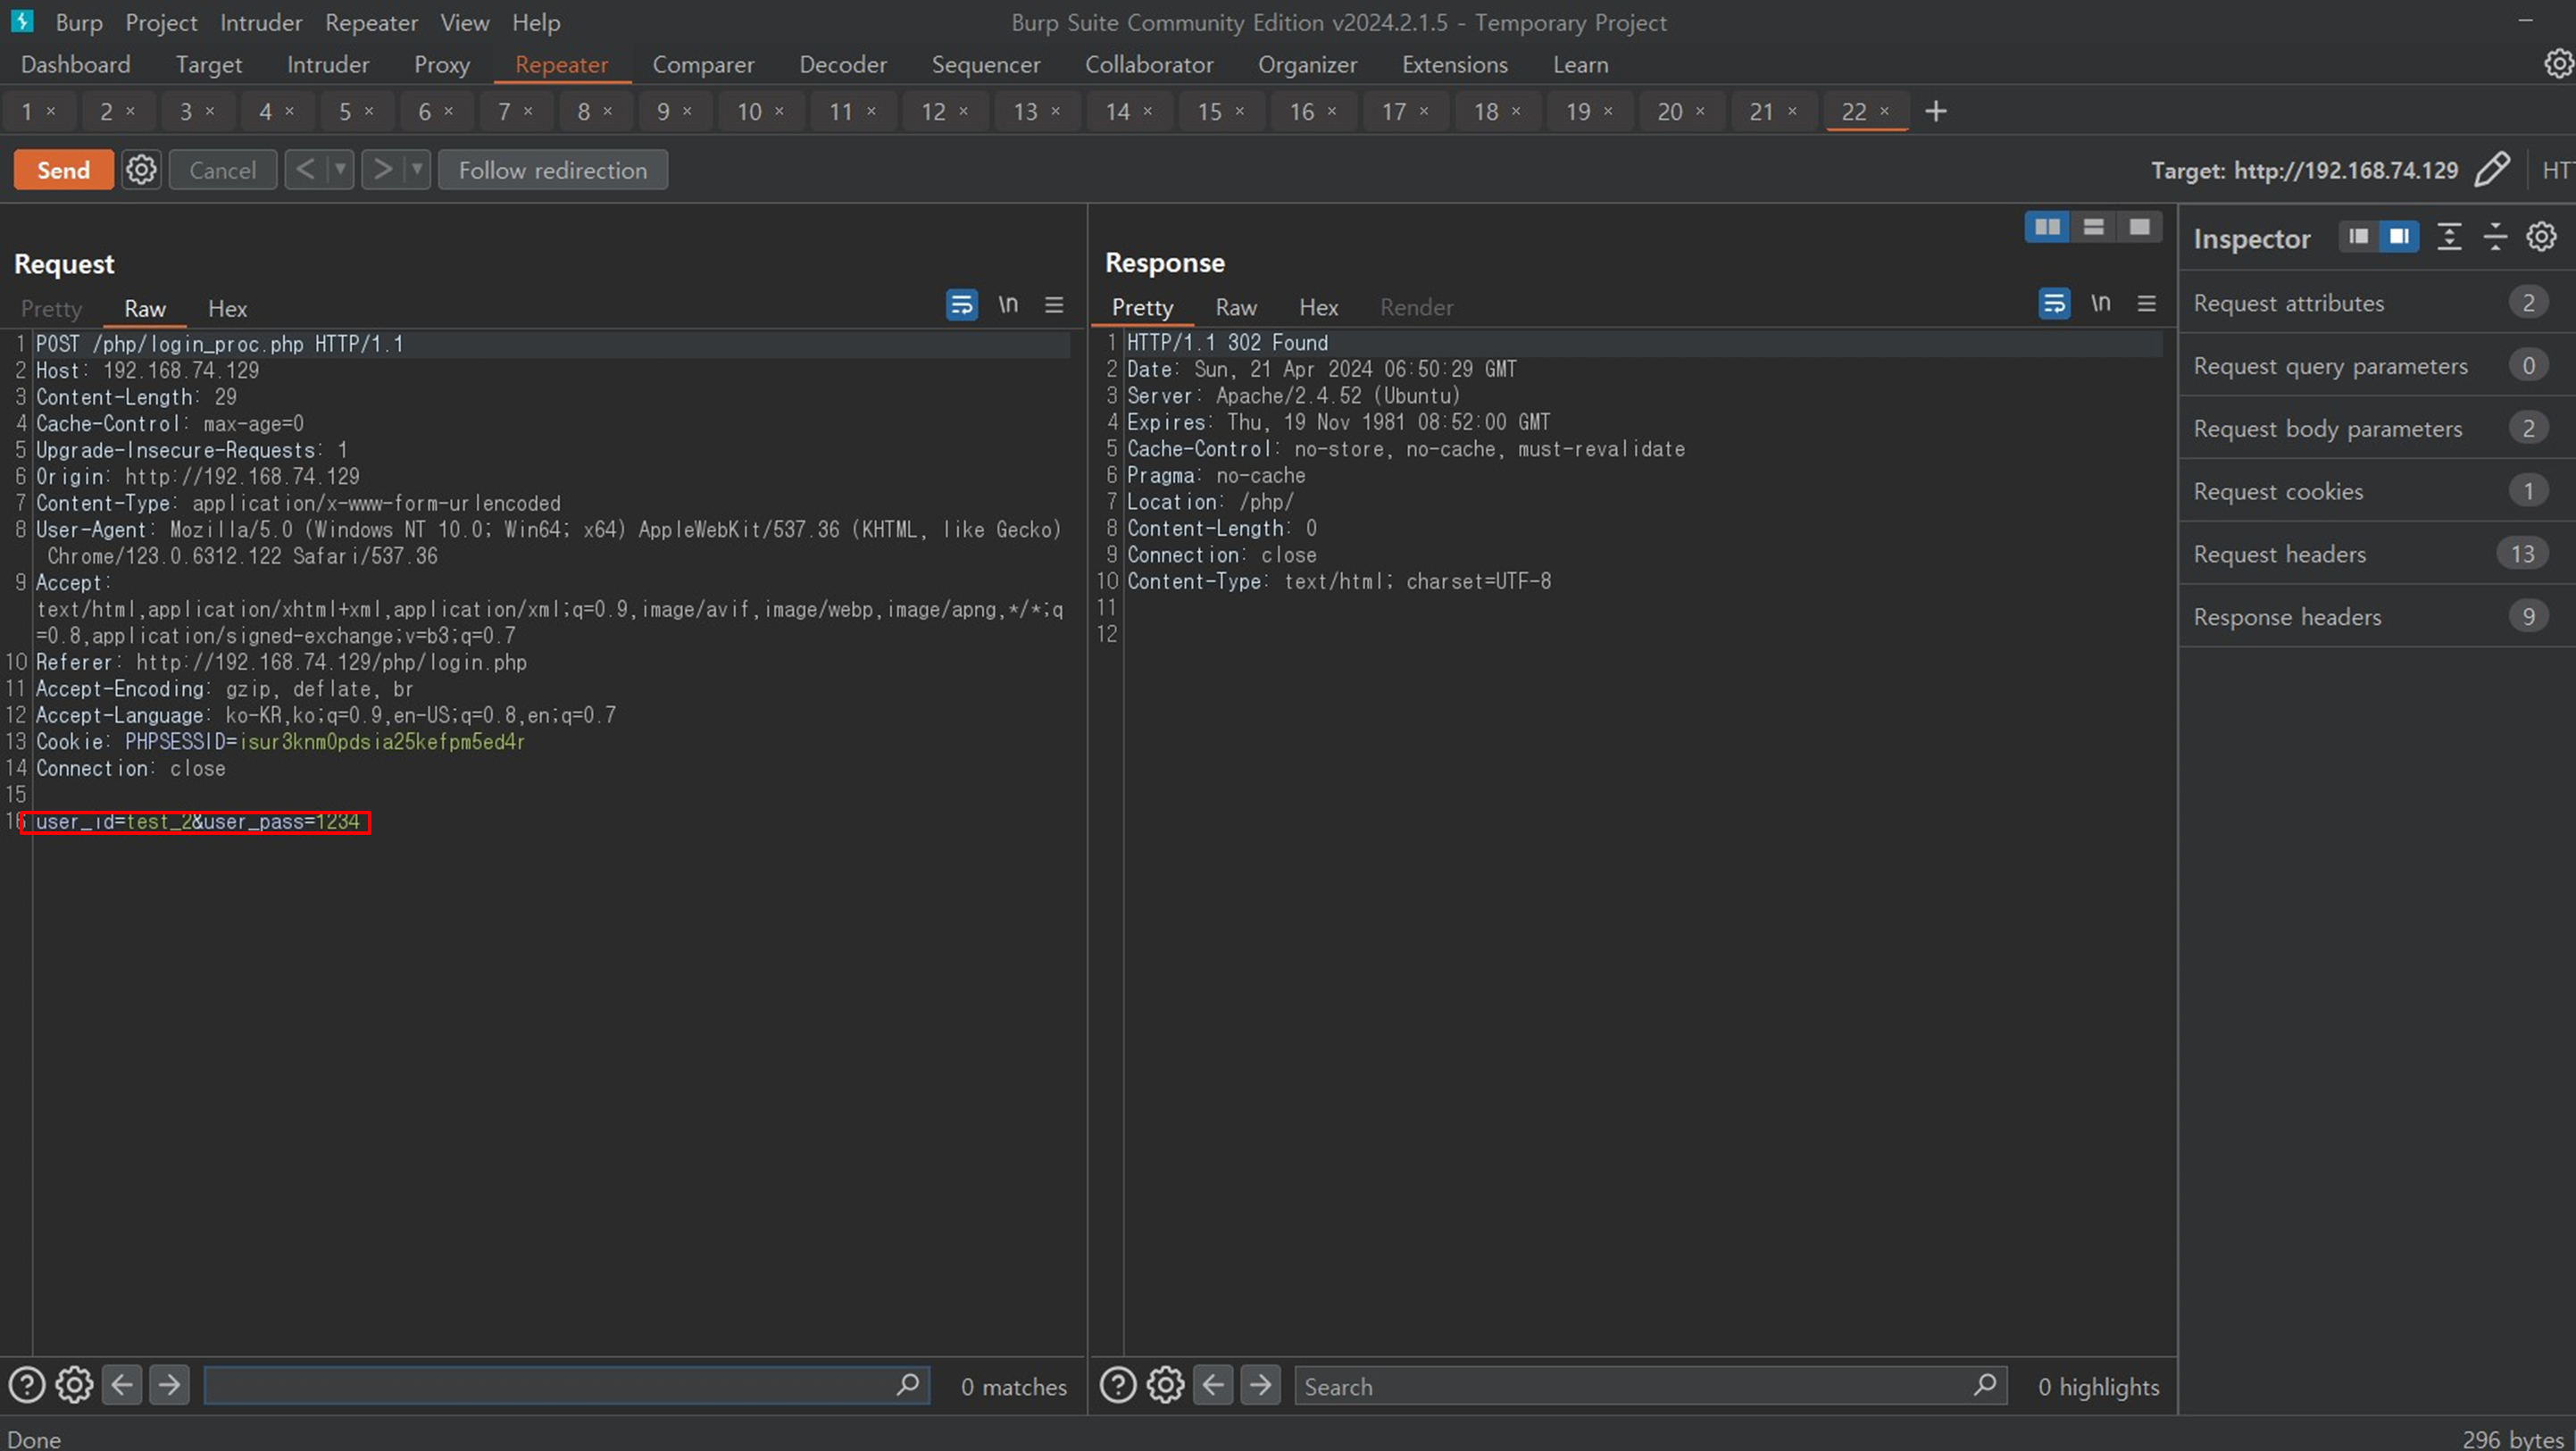Collapse all Inspector sections icon
Image resolution: width=2576 pixels, height=1451 pixels.
point(2496,237)
